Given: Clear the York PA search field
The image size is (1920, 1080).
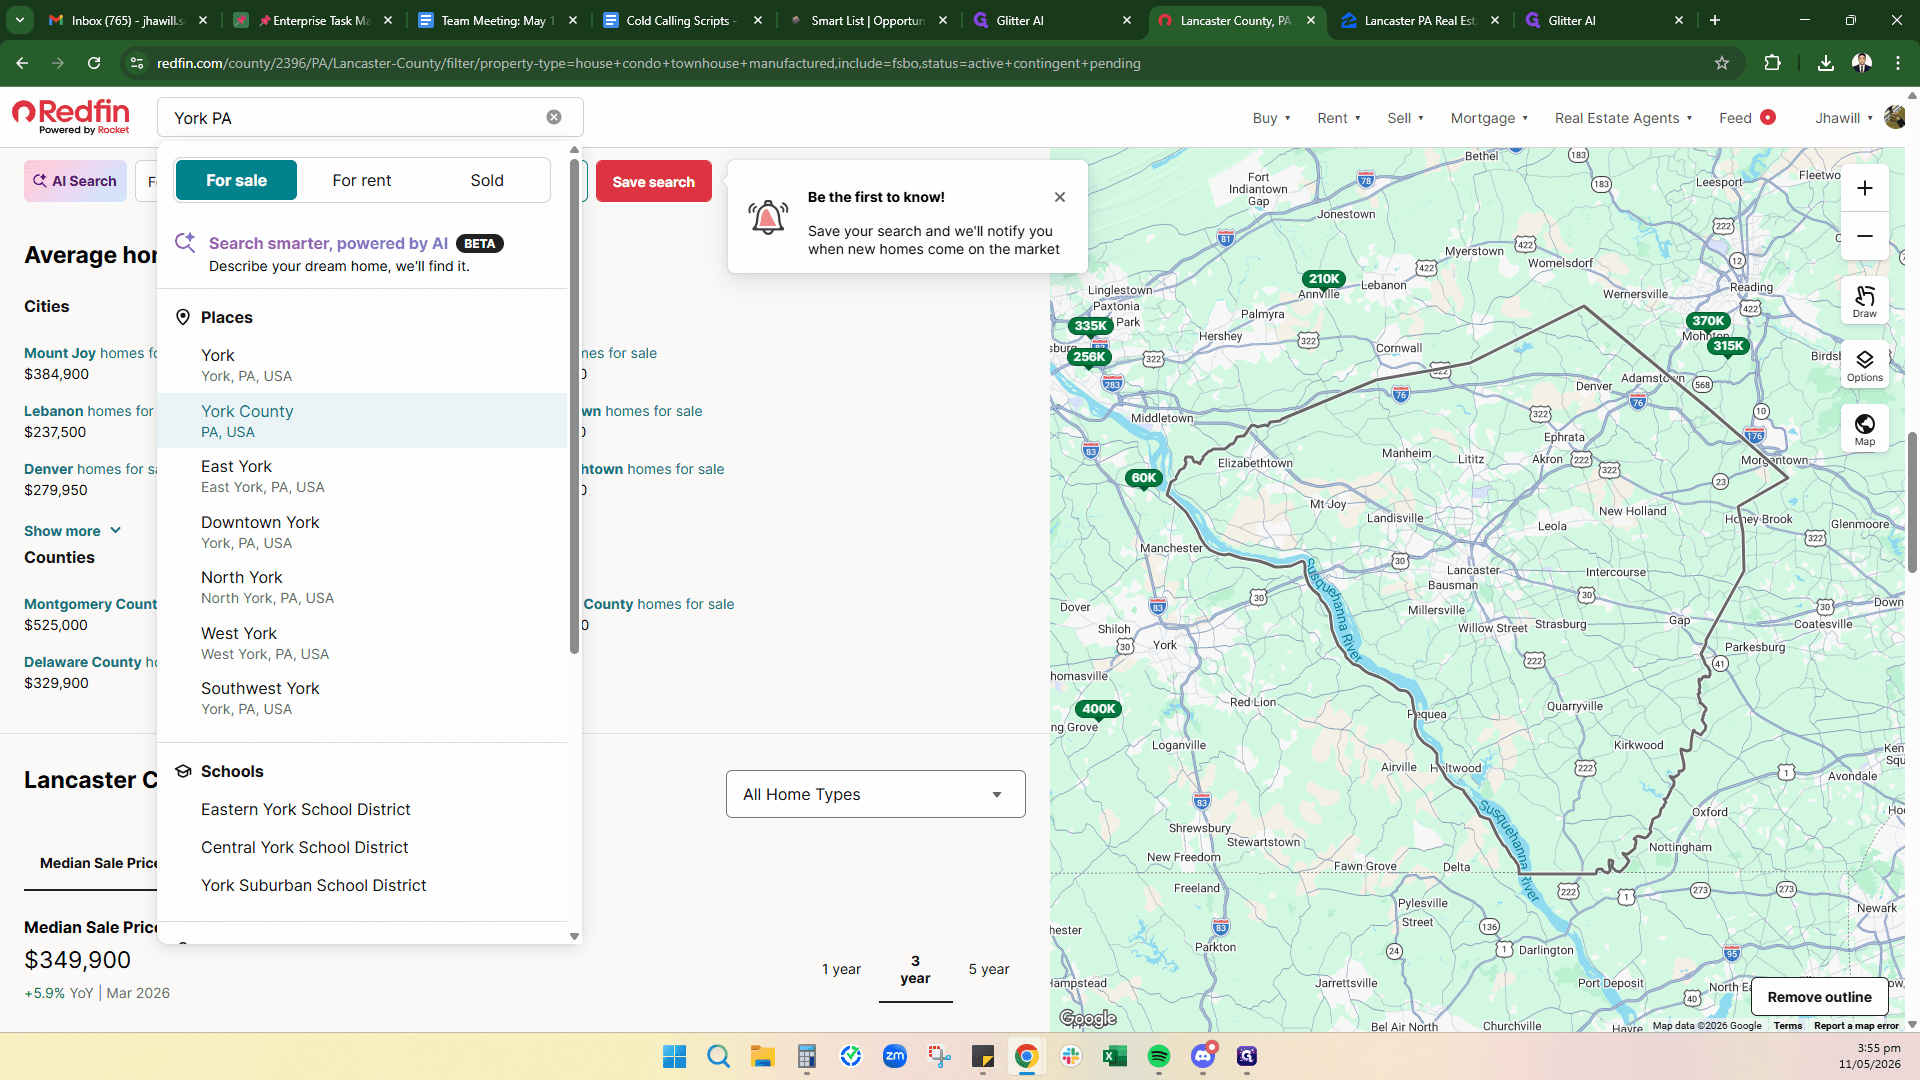Looking at the screenshot, I should tap(554, 117).
